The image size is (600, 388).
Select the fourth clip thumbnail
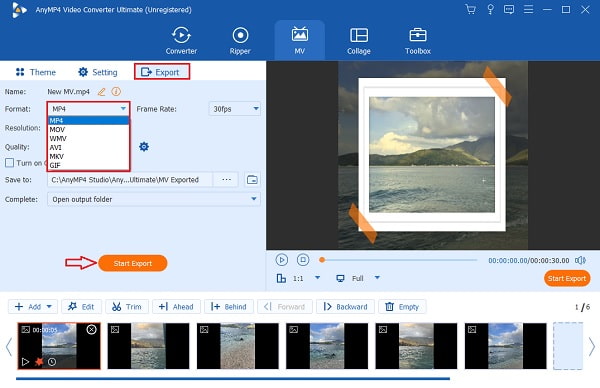pos(327,346)
